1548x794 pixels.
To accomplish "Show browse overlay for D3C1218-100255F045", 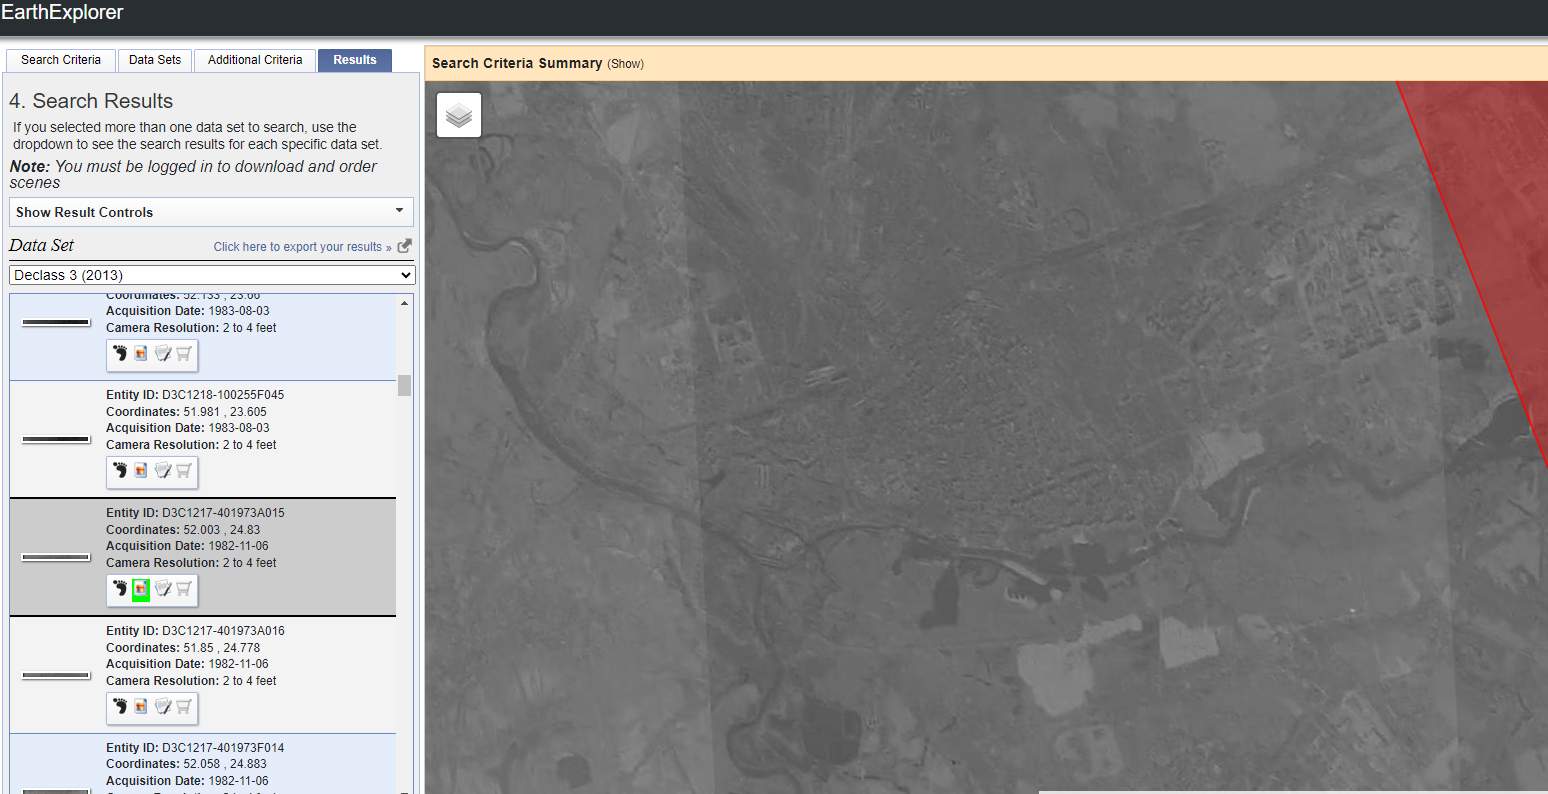I will coord(141,471).
